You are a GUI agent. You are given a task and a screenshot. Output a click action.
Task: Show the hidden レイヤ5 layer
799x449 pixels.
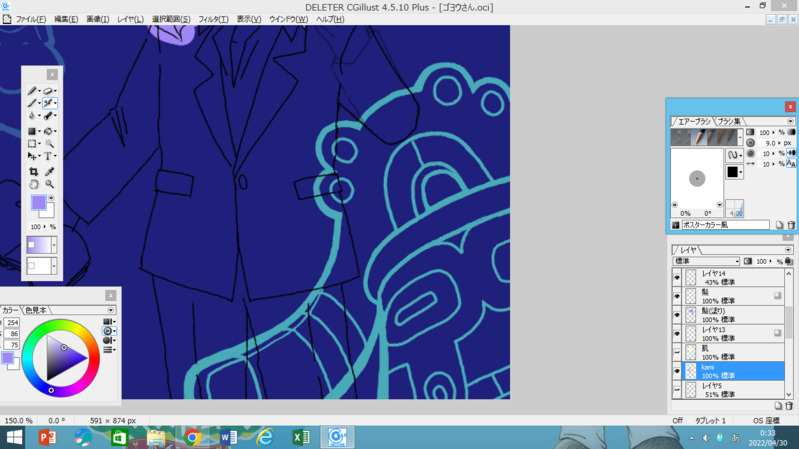(x=677, y=390)
